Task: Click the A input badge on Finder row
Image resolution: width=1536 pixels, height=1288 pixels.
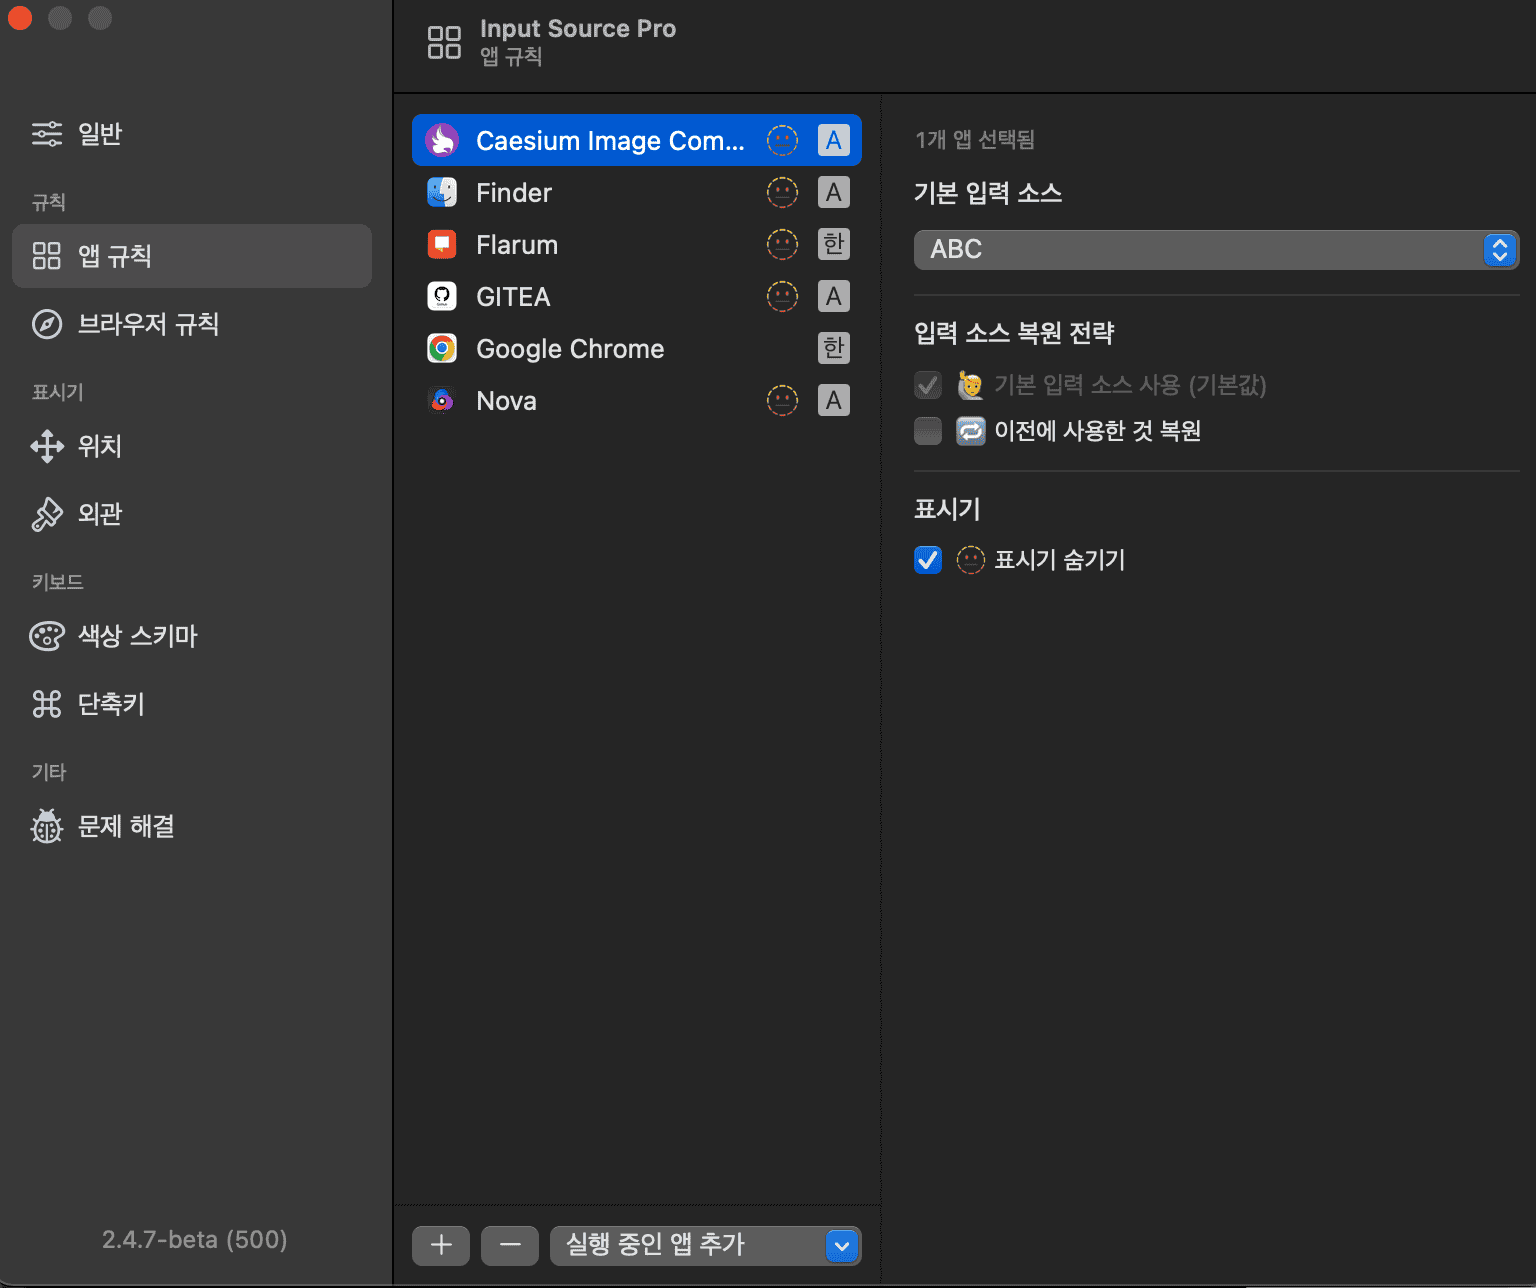Action: pos(834,192)
